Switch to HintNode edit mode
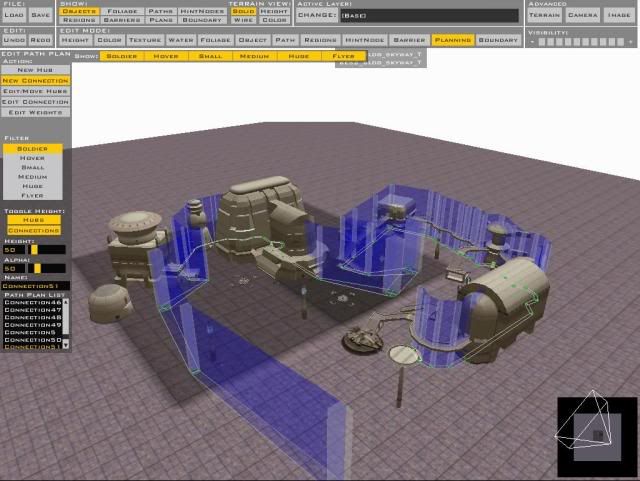Viewport: 640px width, 481px height. (364, 40)
